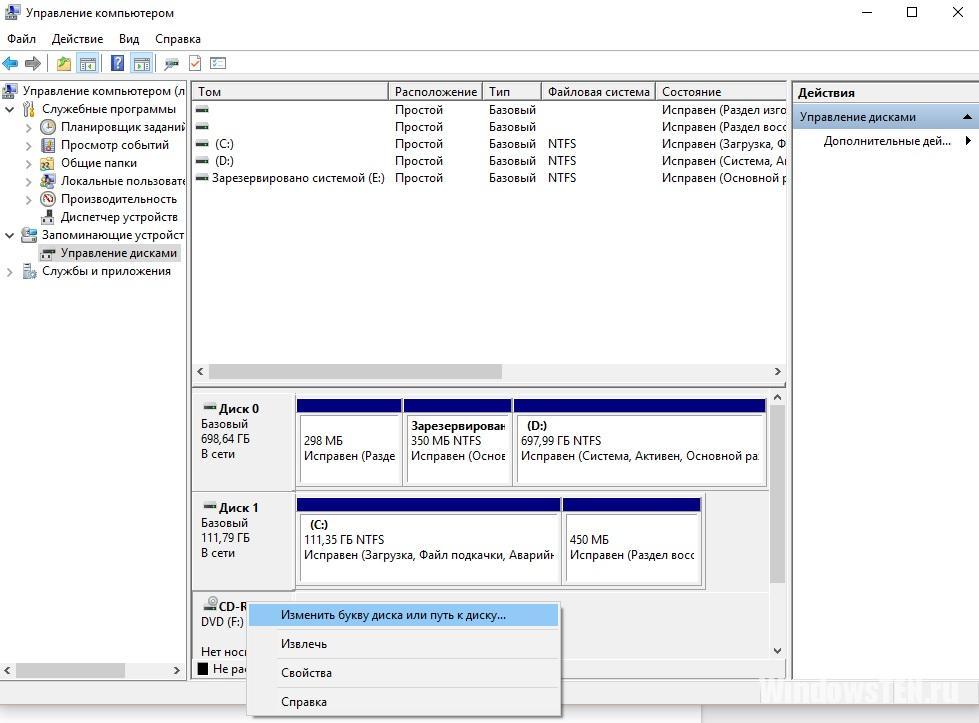The height and width of the screenshot is (723, 979).
Task: Select Просмотр событий in the tree
Action: point(104,145)
